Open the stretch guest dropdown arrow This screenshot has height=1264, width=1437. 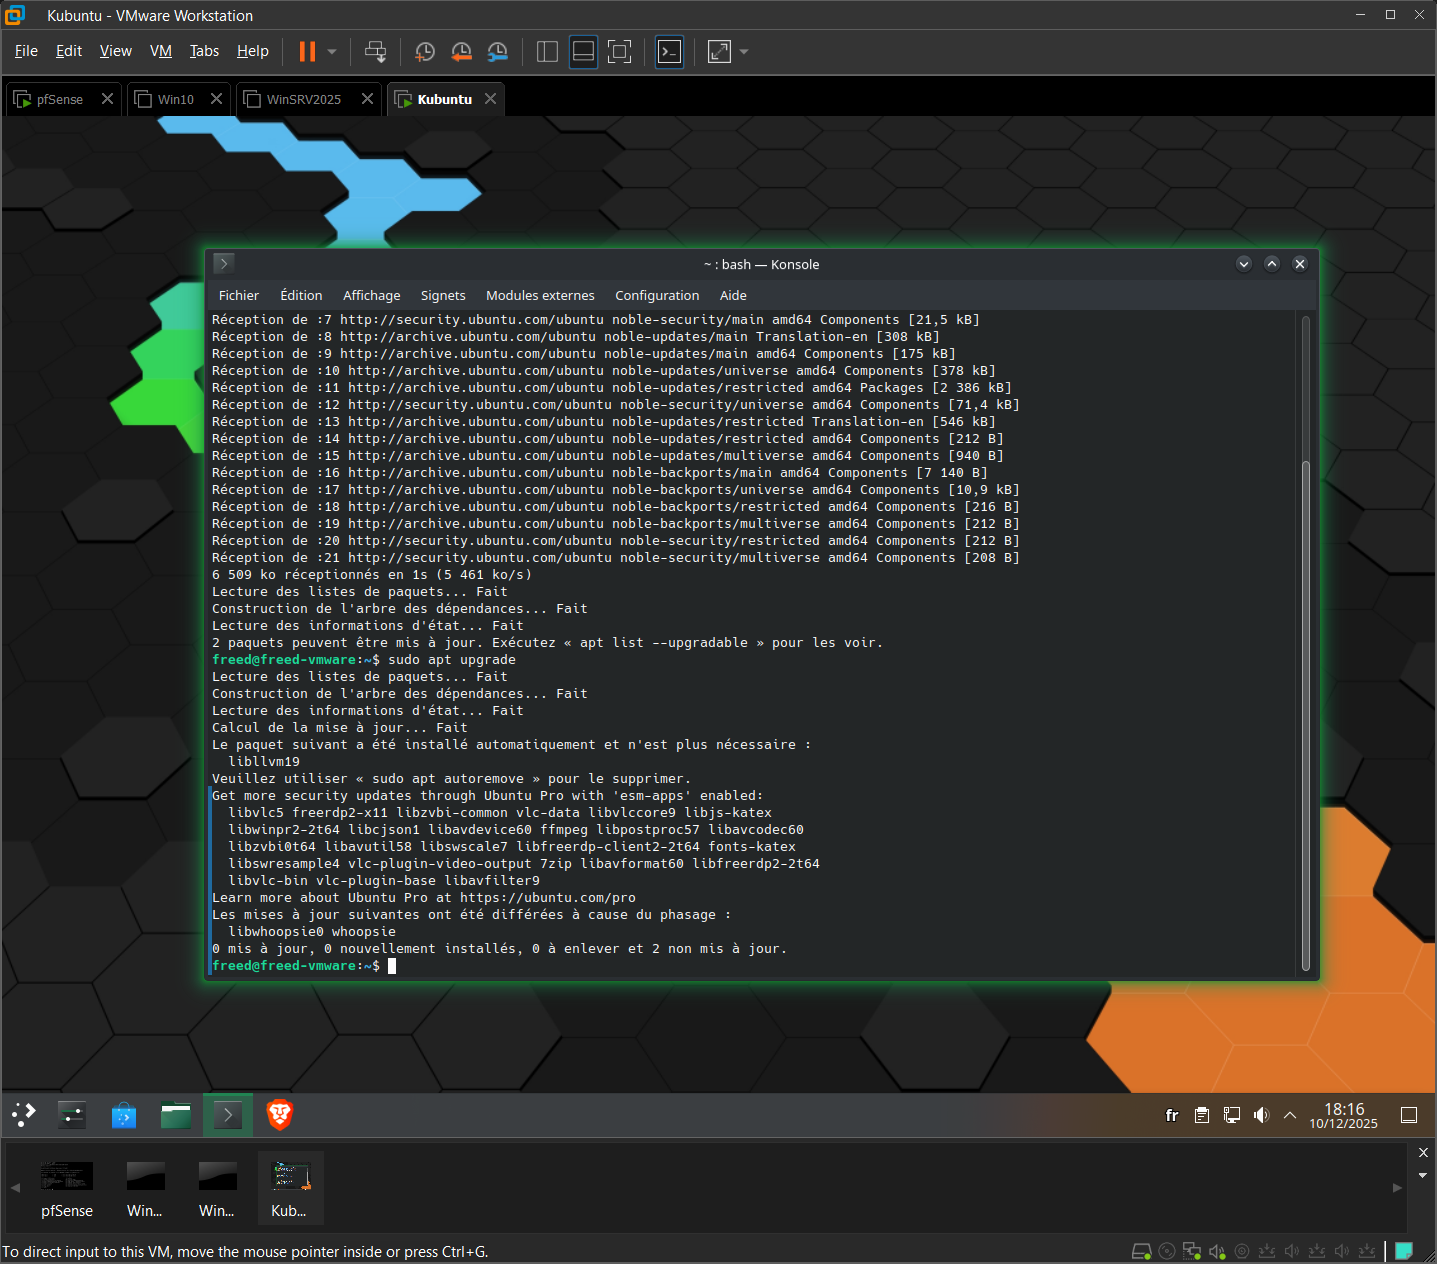coord(744,52)
